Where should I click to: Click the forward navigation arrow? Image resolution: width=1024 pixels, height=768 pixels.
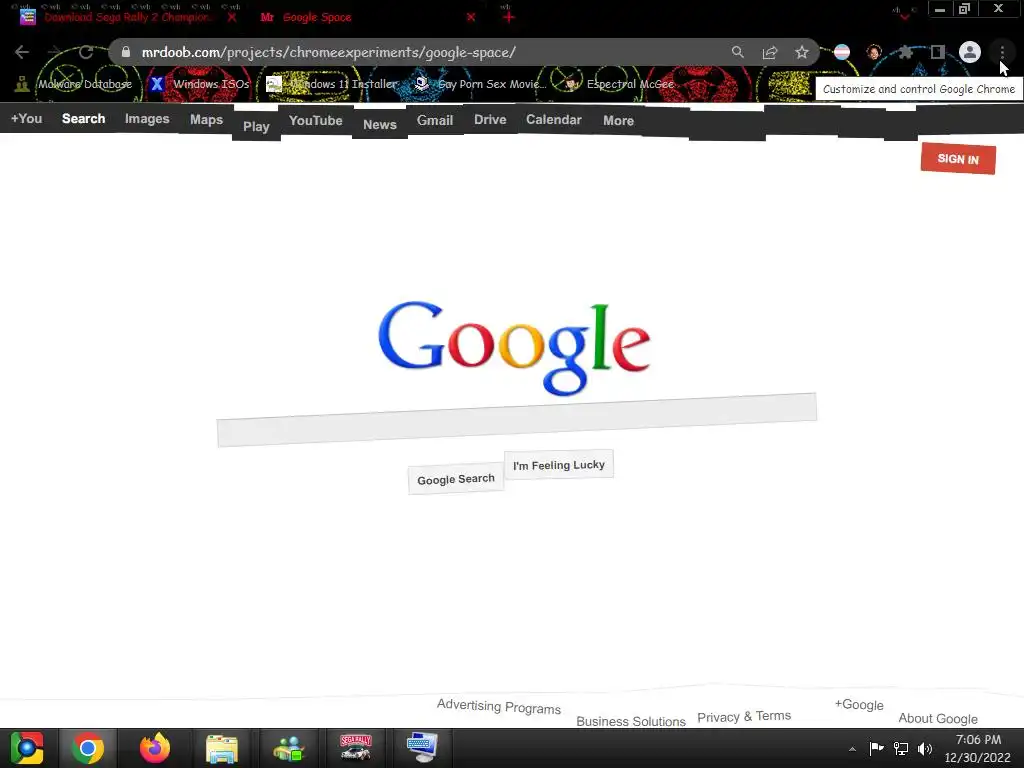click(x=54, y=52)
